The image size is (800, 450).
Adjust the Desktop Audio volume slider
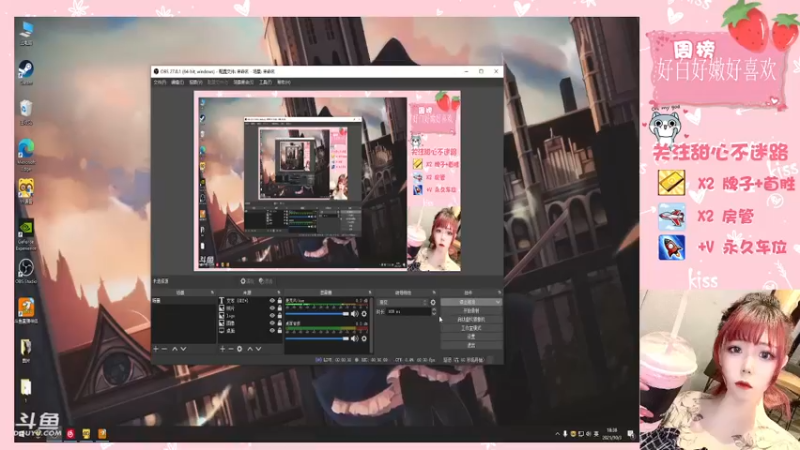[317, 338]
